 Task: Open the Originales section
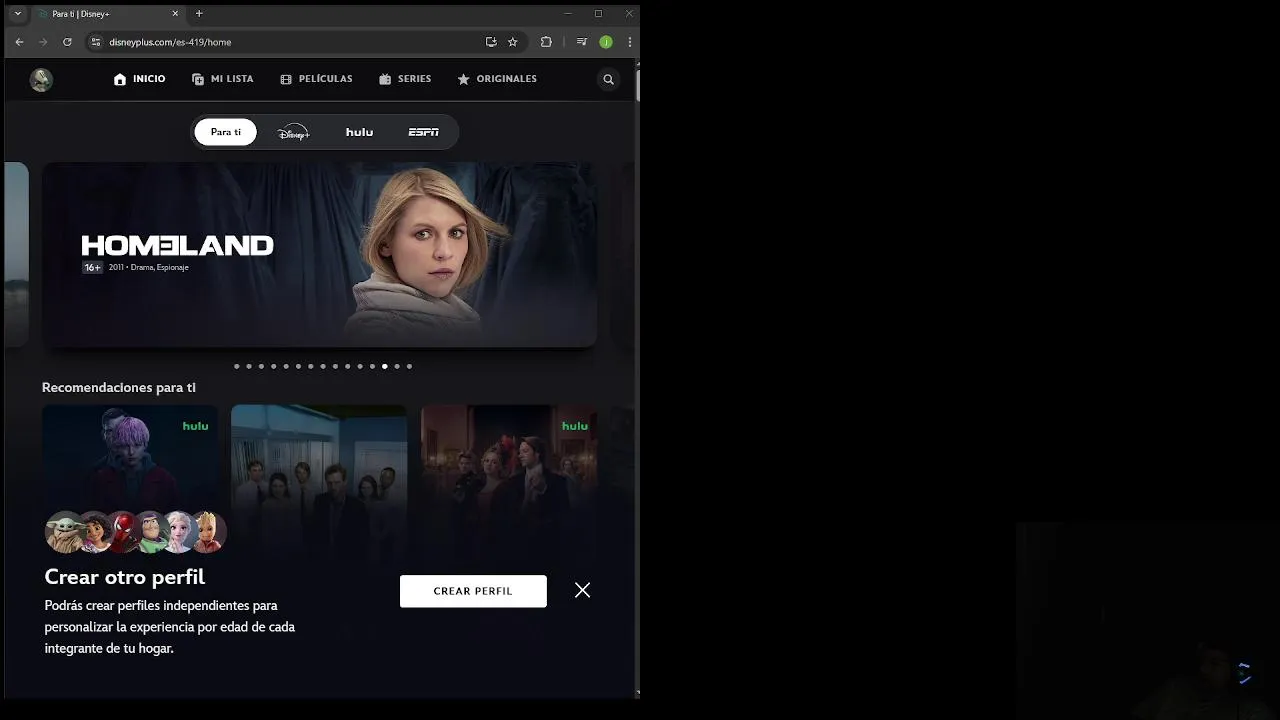[497, 79]
